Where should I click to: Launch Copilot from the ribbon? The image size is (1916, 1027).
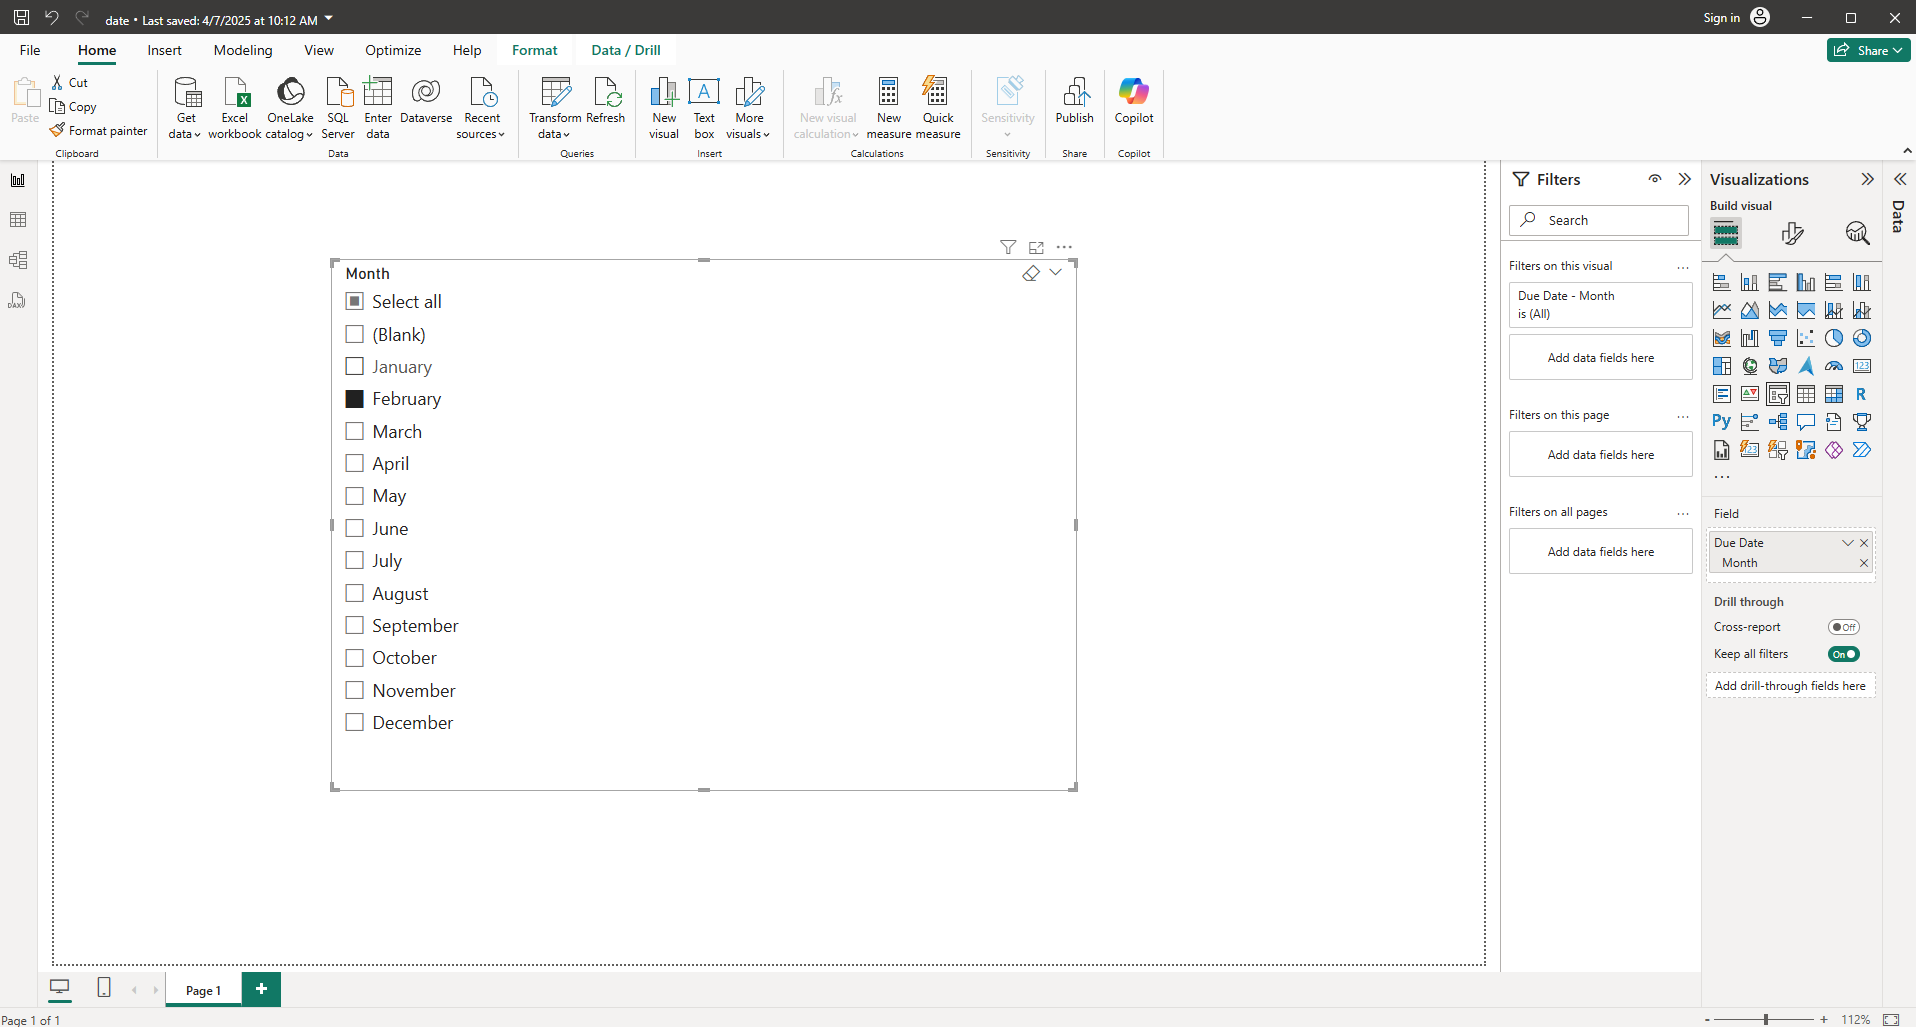pyautogui.click(x=1134, y=100)
